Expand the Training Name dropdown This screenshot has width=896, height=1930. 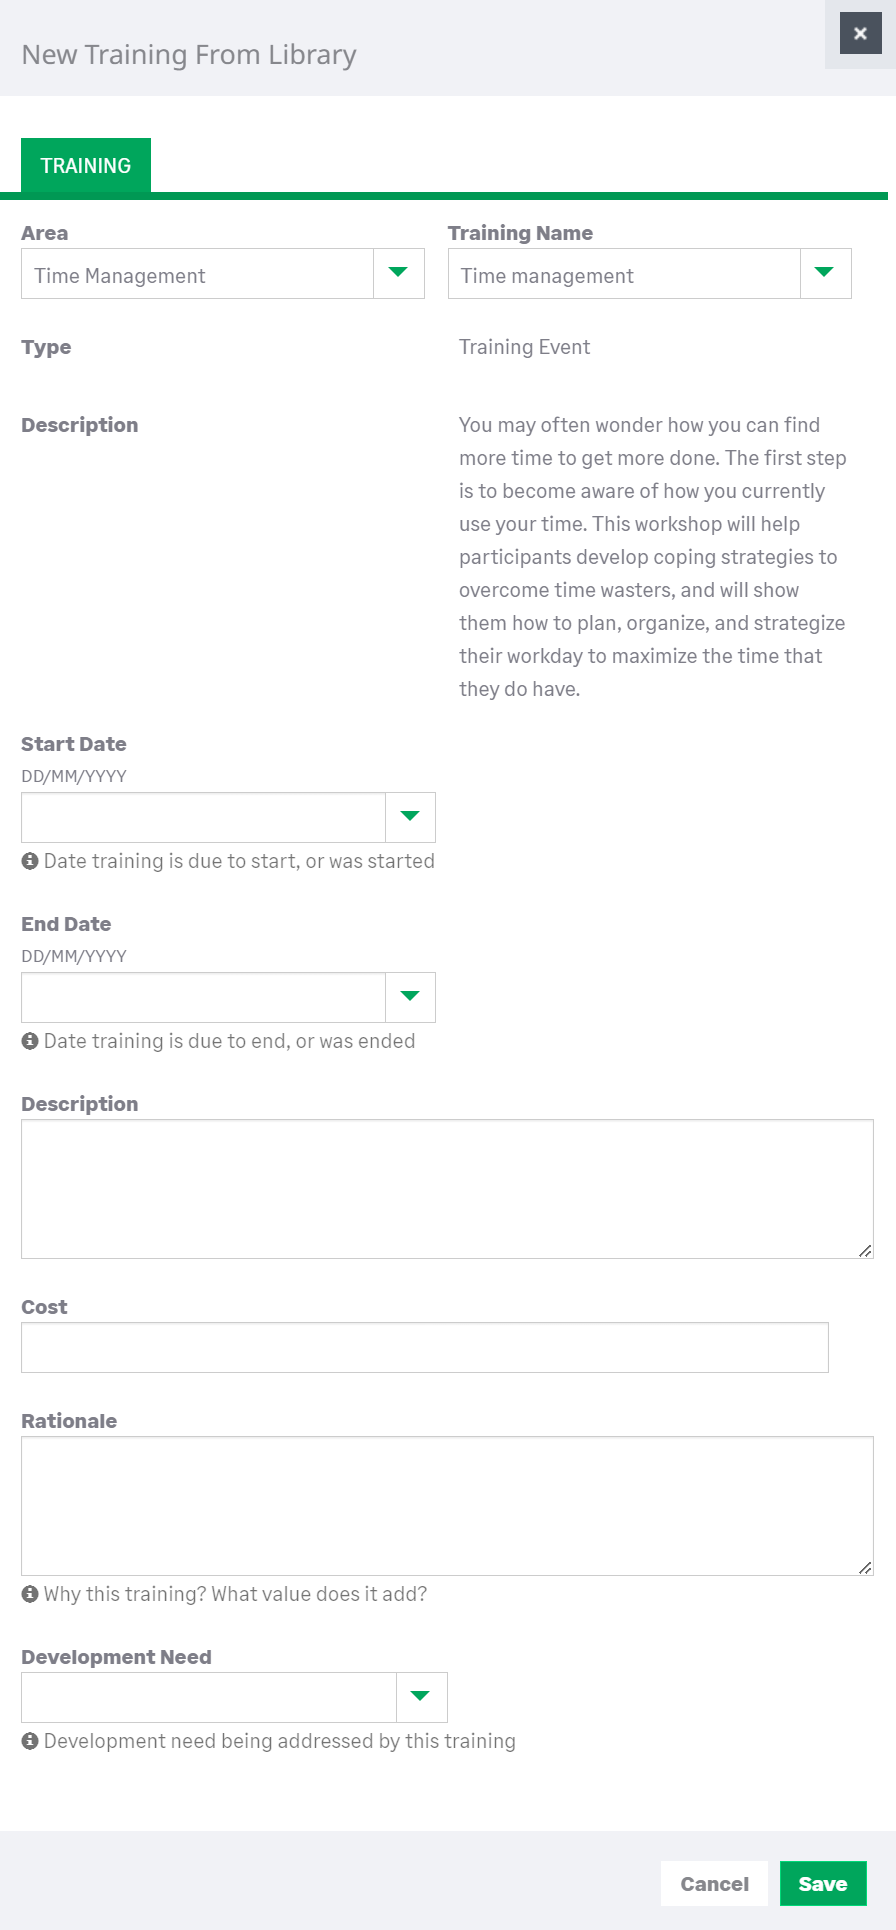click(x=825, y=273)
